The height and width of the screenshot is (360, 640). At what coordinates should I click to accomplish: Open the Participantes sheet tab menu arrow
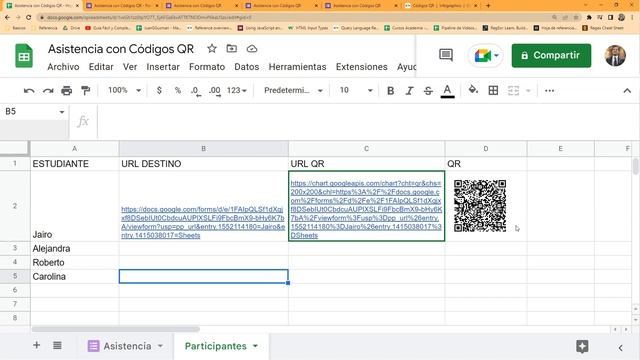point(256,346)
